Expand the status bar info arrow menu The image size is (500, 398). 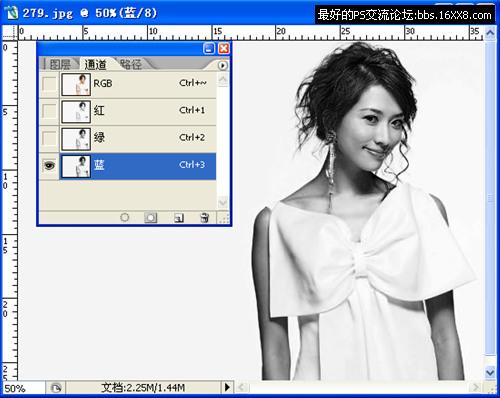[227, 387]
